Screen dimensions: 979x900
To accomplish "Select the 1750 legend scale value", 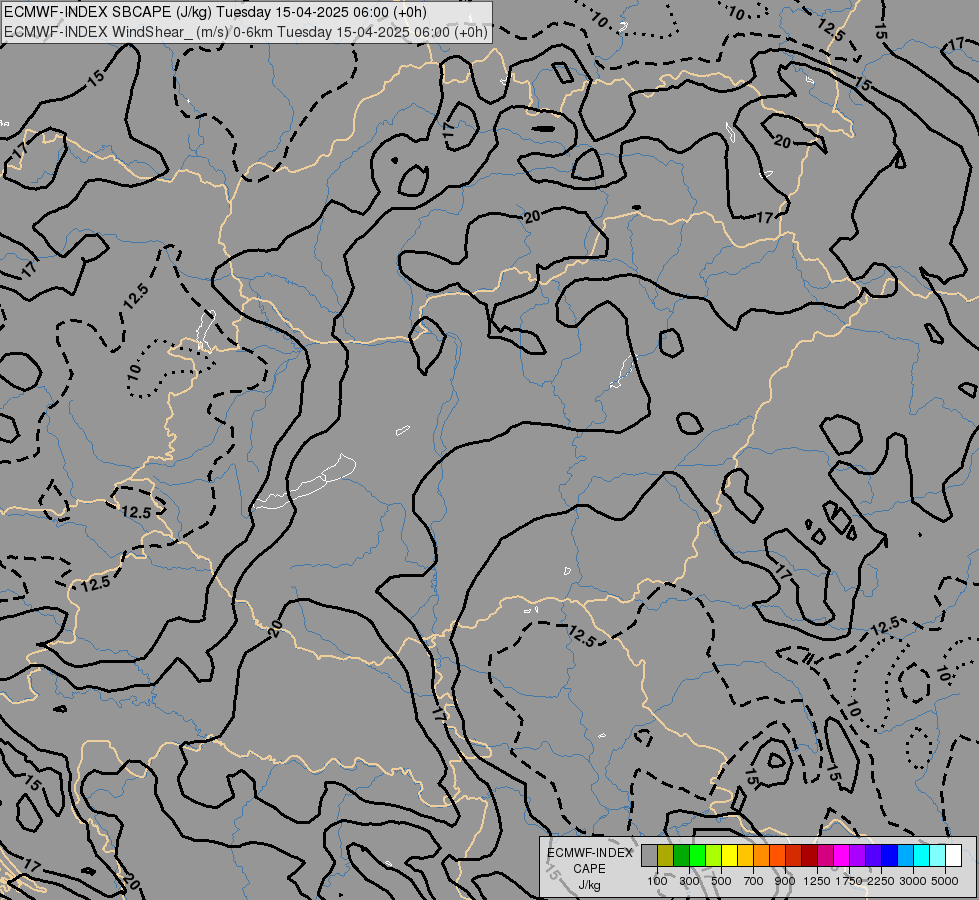I will 849,881.
